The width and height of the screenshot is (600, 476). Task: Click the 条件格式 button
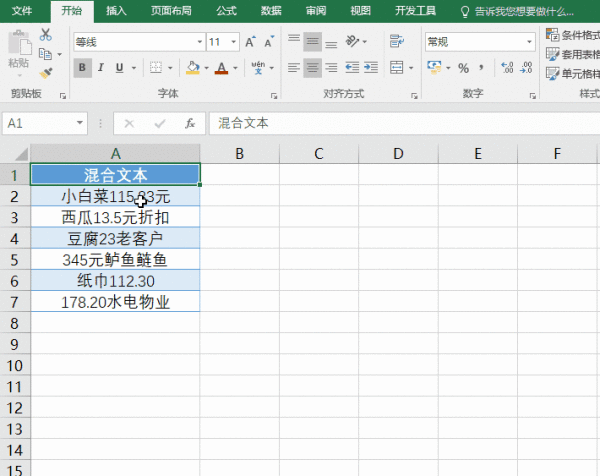click(573, 35)
